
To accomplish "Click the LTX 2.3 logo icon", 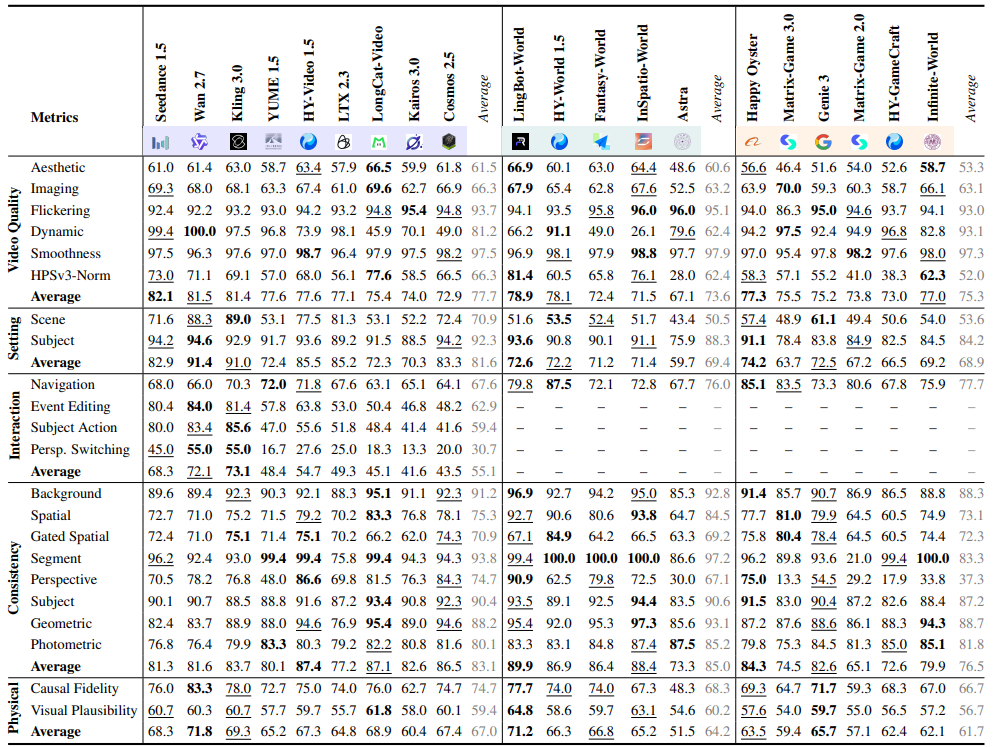I will point(343,142).
